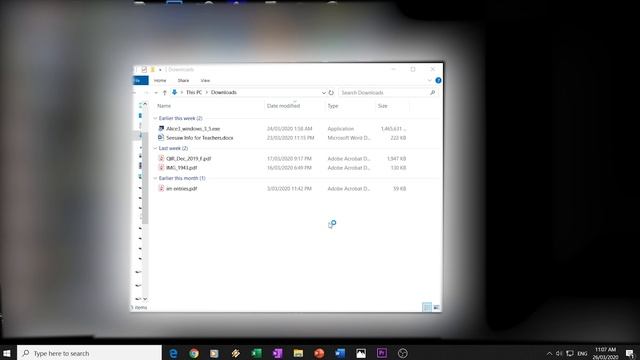
Task: Open the ENG language switcher
Action: 582,353
